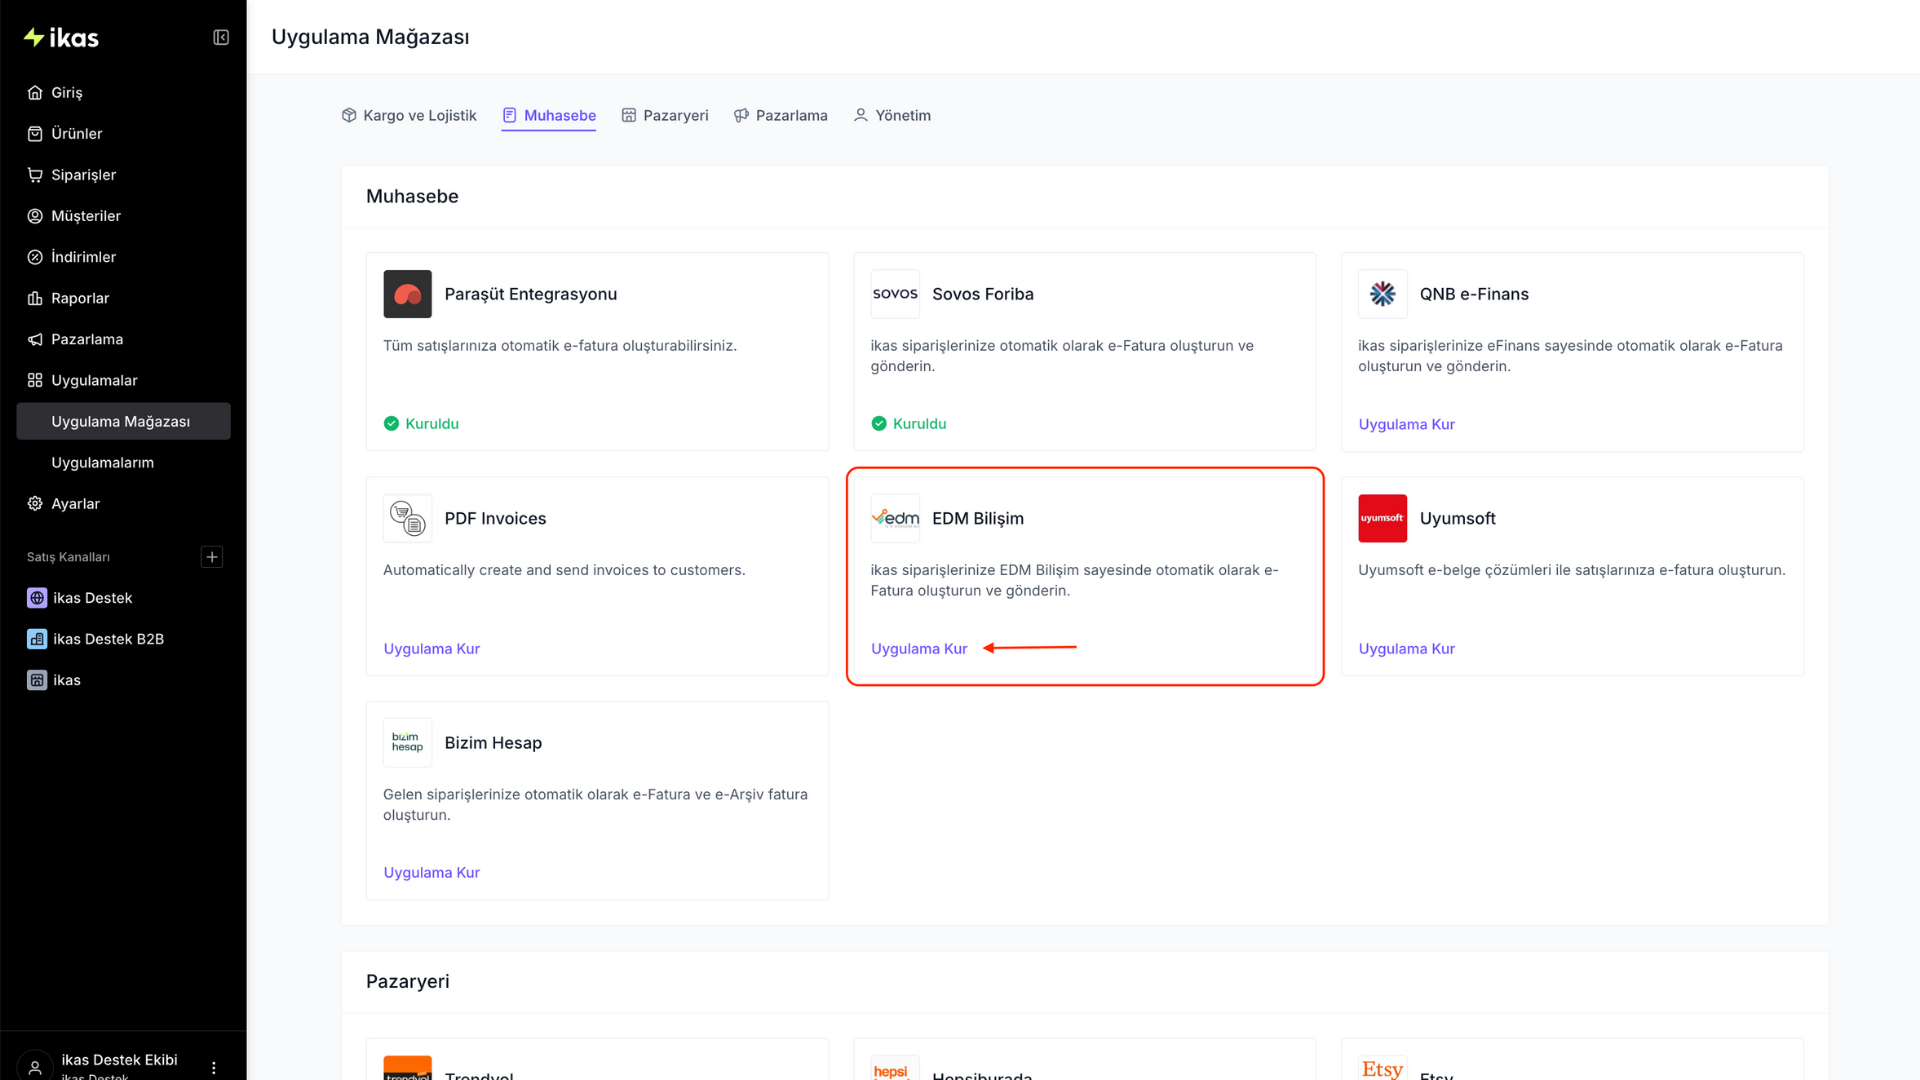Open Müşteriler section
This screenshot has height=1080, width=1920.
click(x=123, y=215)
